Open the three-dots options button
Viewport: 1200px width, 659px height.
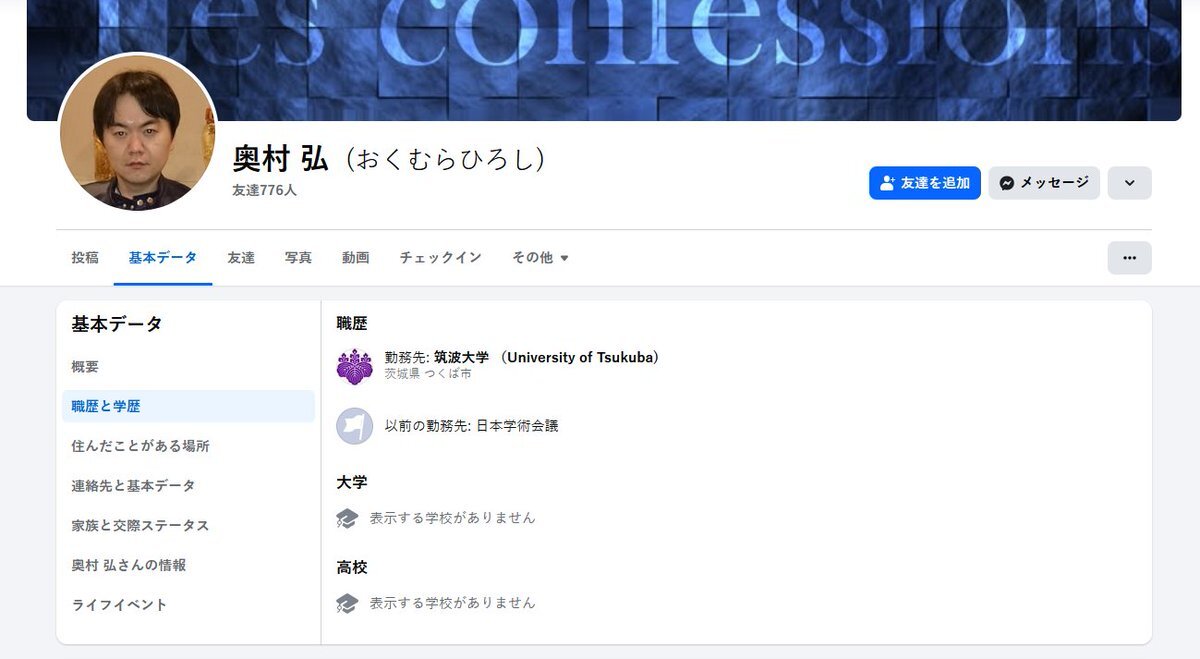(x=1129, y=258)
